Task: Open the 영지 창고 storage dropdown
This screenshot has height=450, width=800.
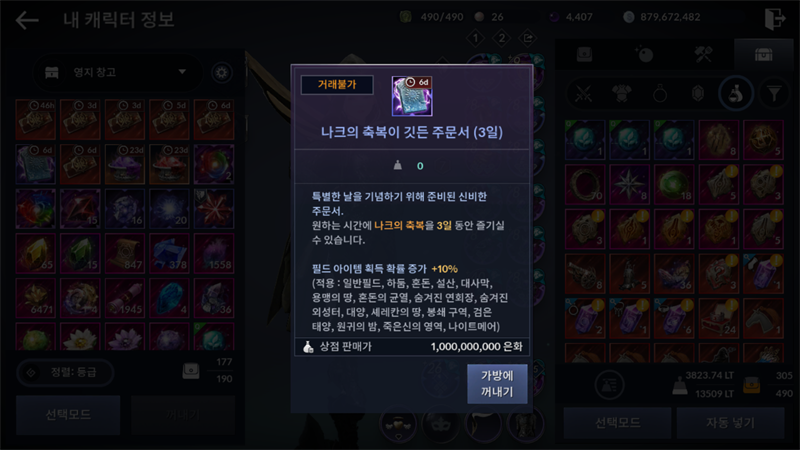Action: [118, 72]
